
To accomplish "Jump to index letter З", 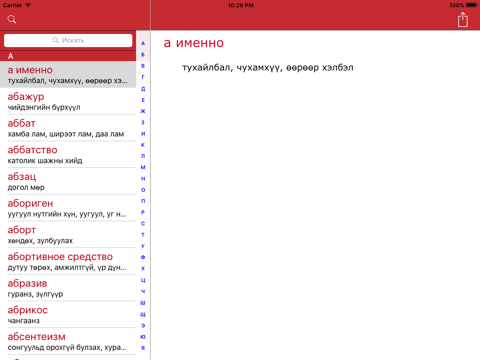I will (x=143, y=122).
